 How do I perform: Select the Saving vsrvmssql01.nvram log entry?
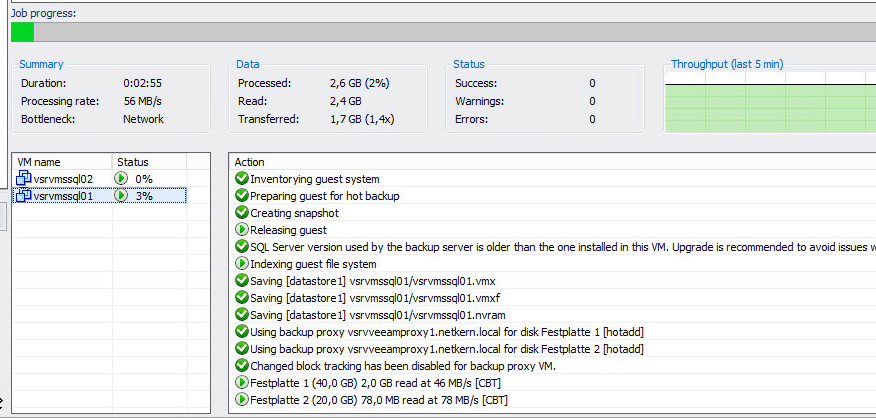point(553,315)
